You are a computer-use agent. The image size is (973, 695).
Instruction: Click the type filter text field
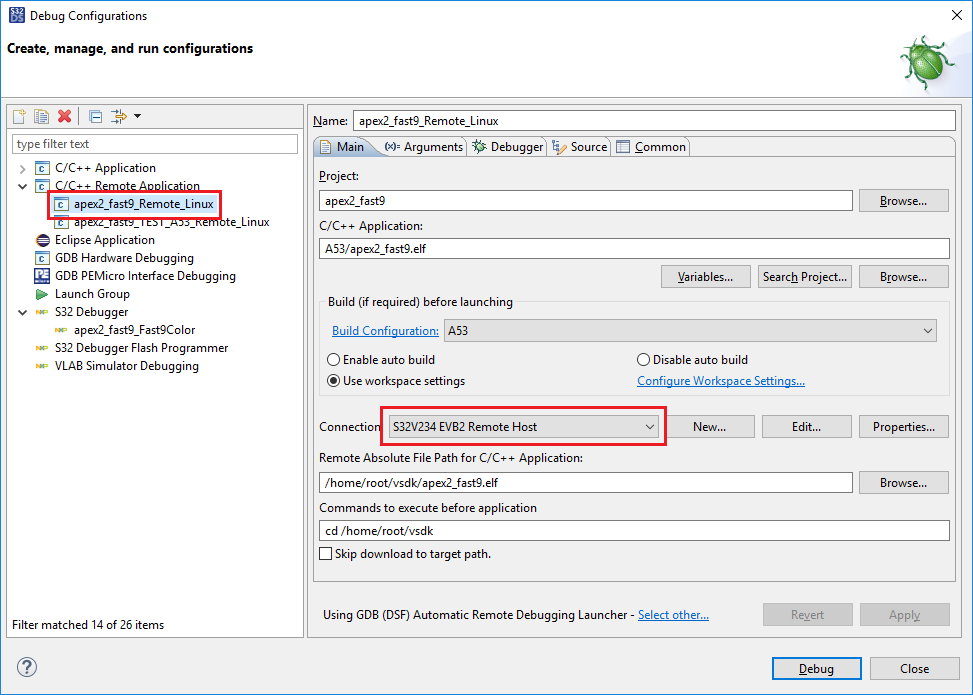pos(155,144)
